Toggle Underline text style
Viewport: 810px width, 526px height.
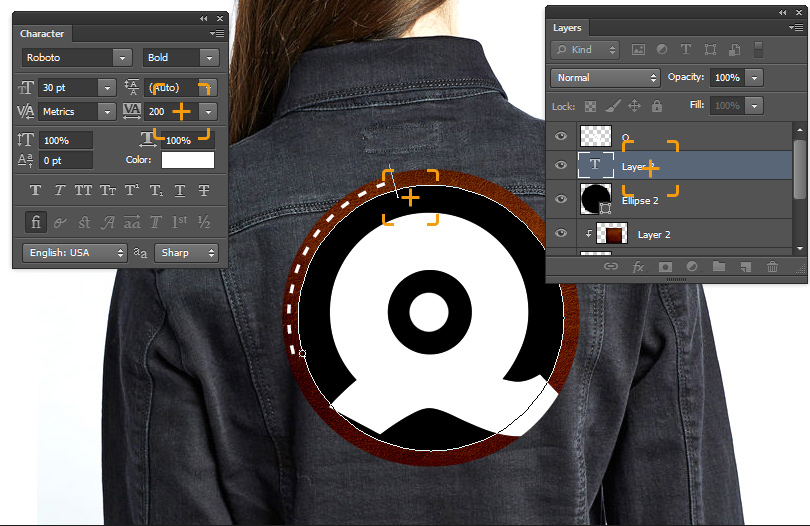(x=180, y=190)
